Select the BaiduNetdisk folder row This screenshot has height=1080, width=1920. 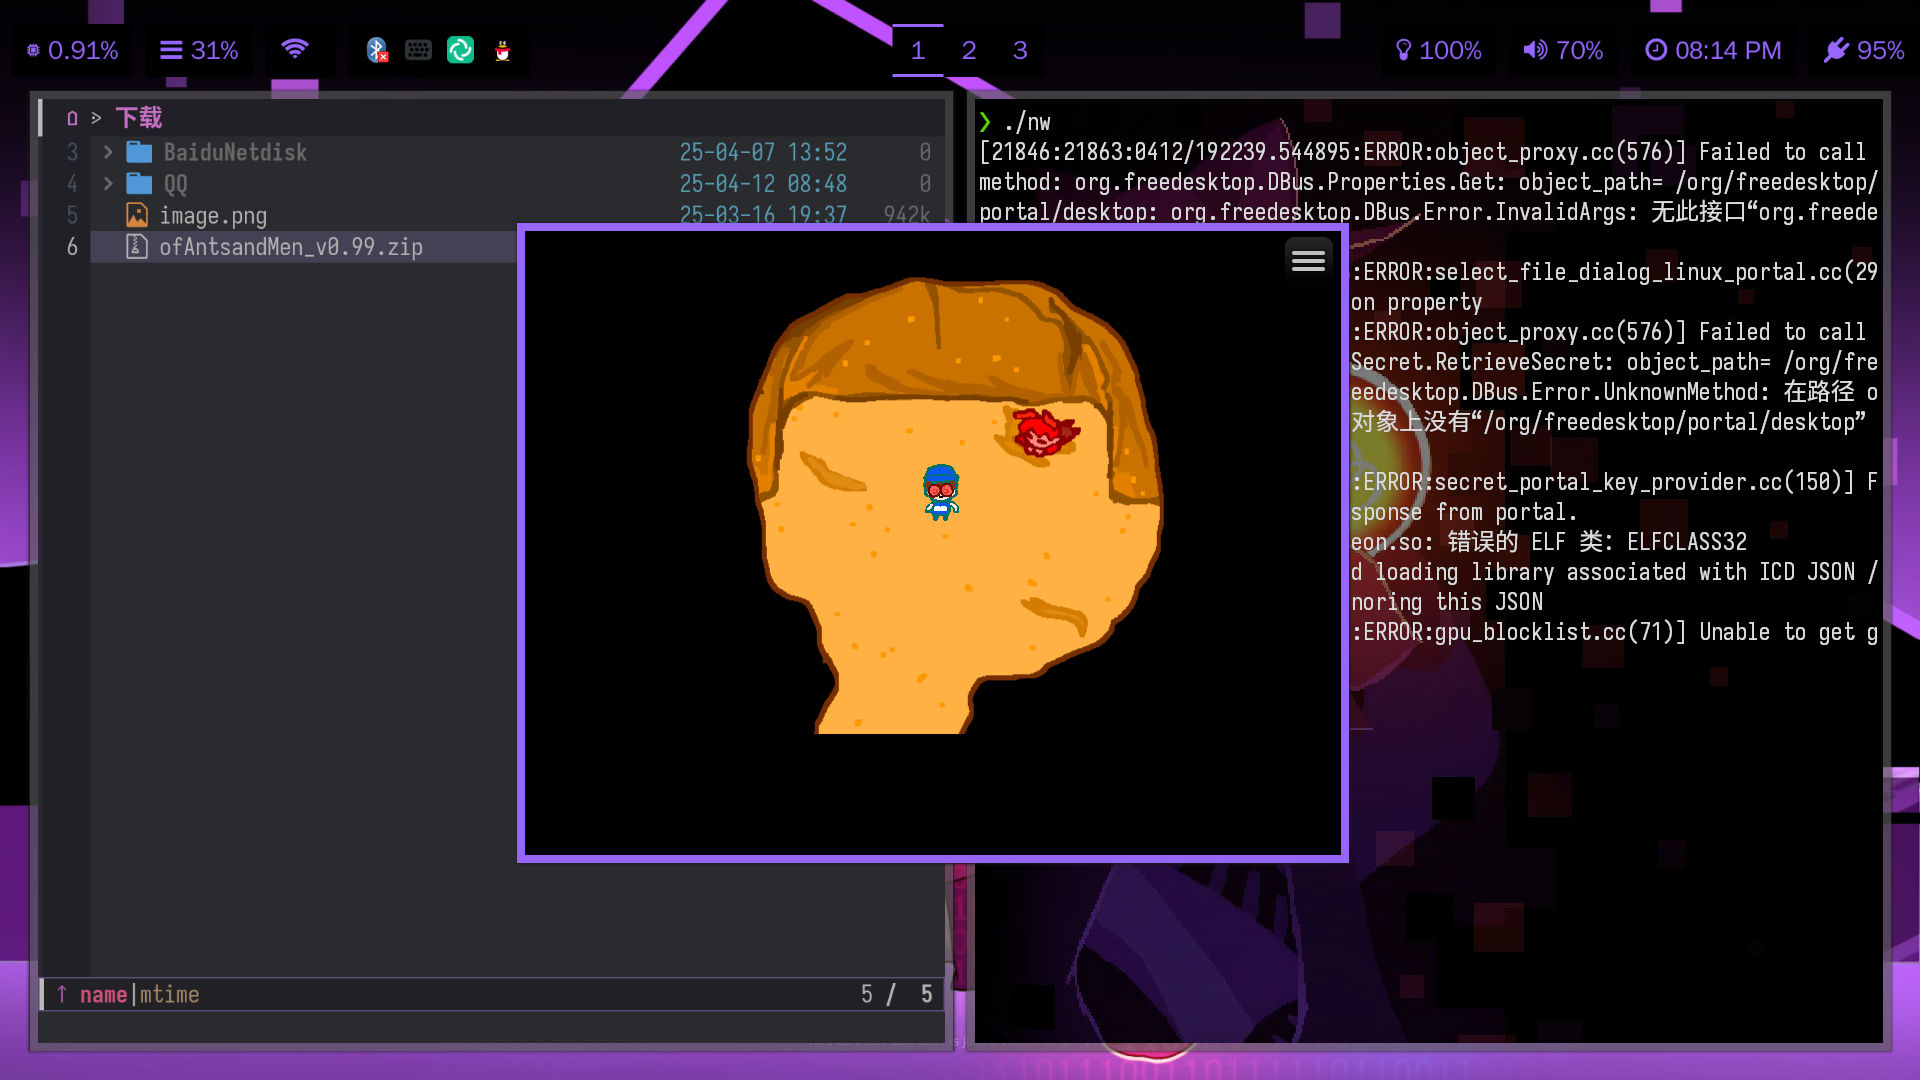click(x=518, y=152)
